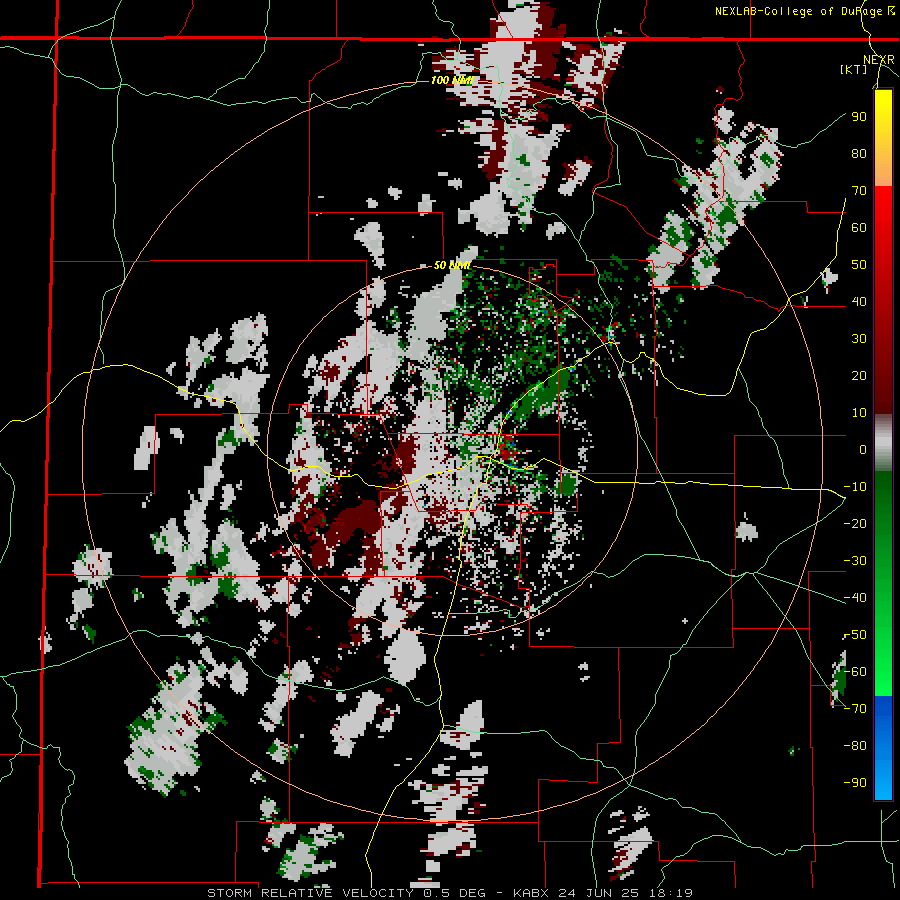Click the 0 value on velocity scale

pos(863,450)
